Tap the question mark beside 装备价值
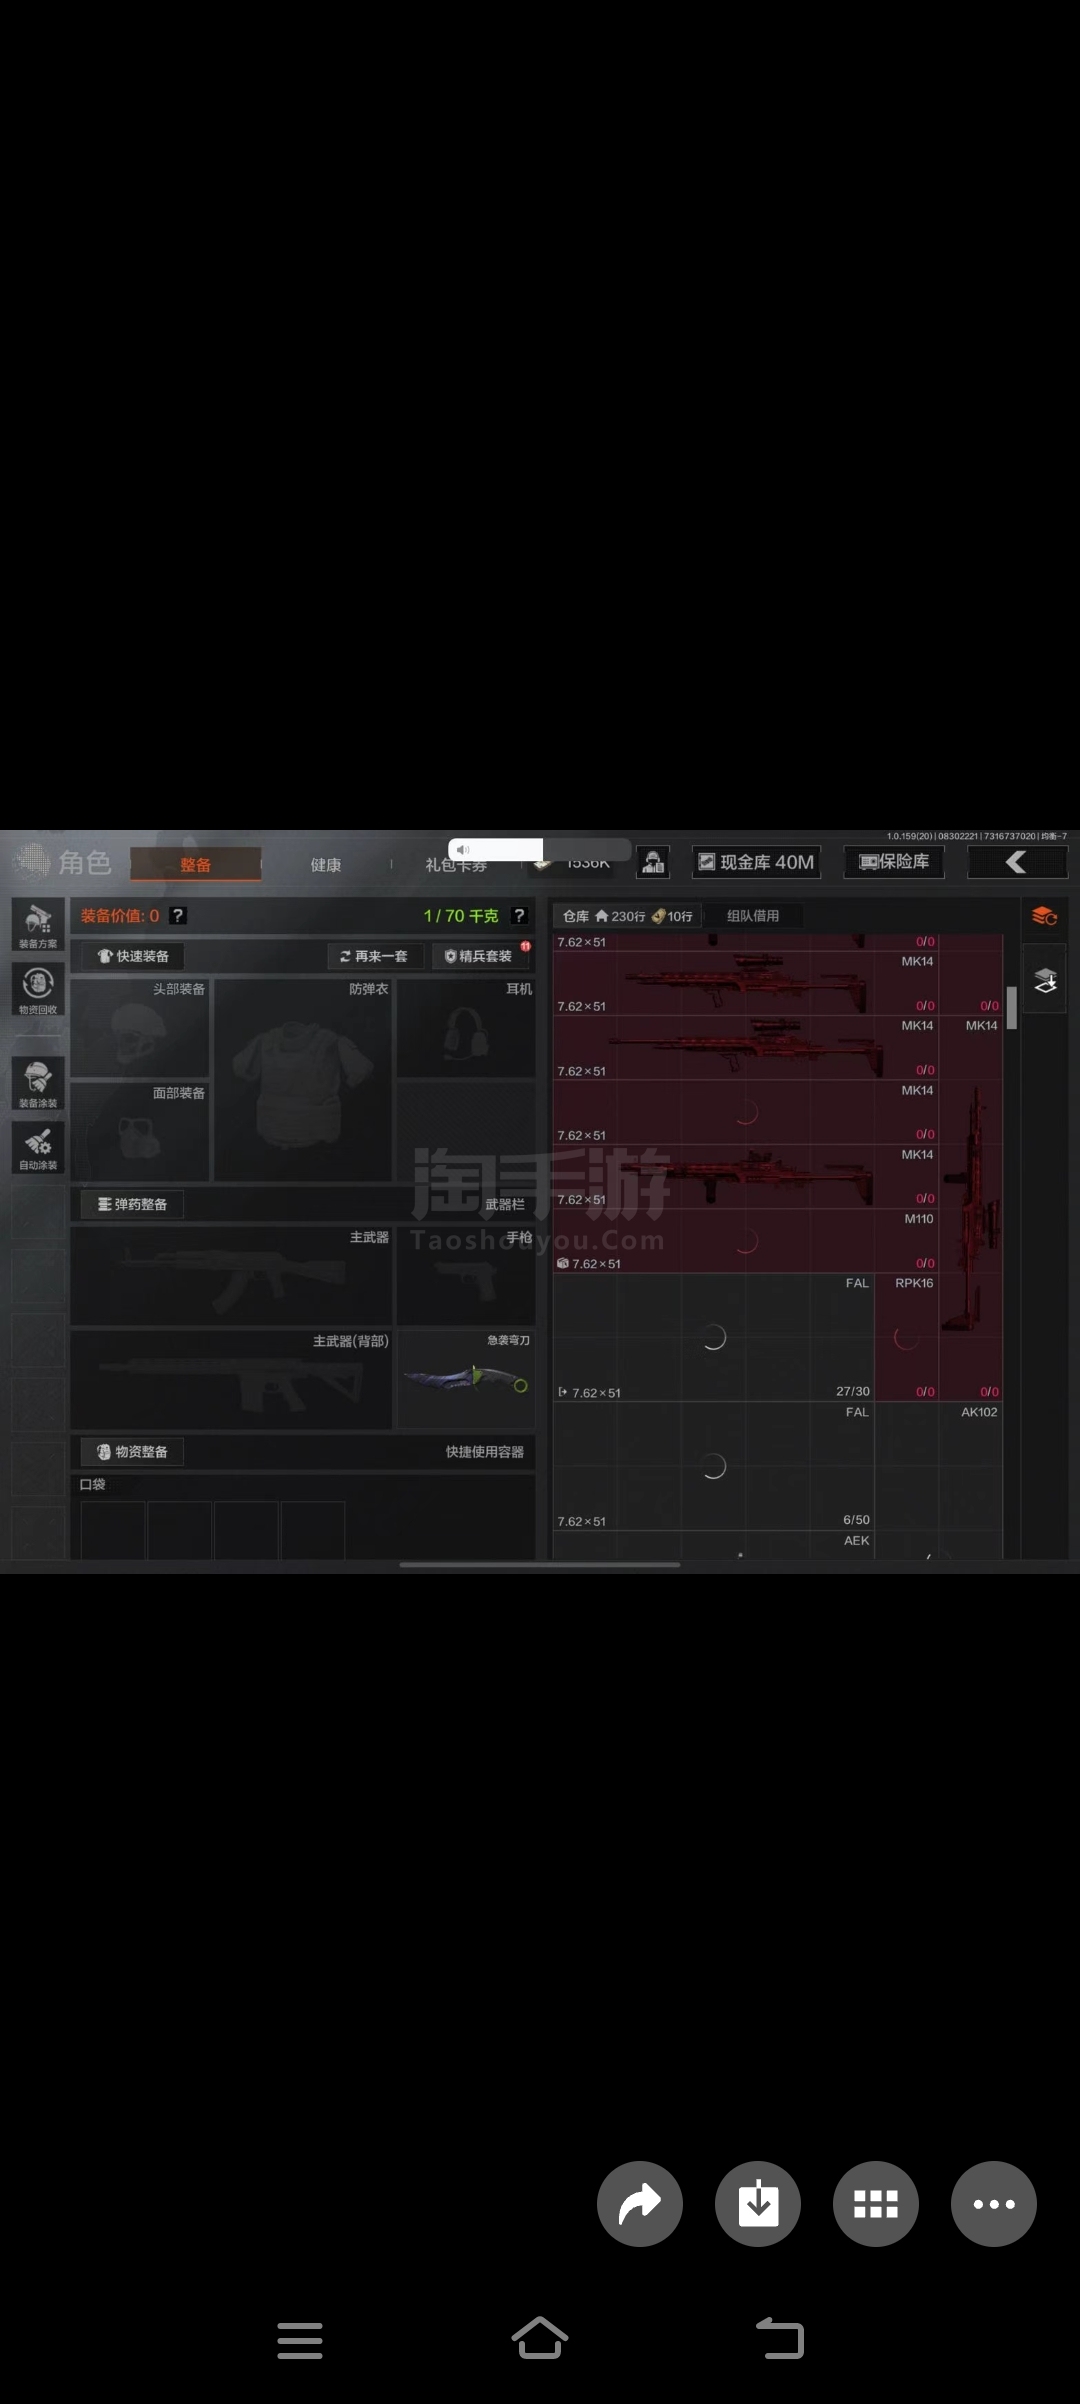Image resolution: width=1080 pixels, height=2404 pixels. 178,916
